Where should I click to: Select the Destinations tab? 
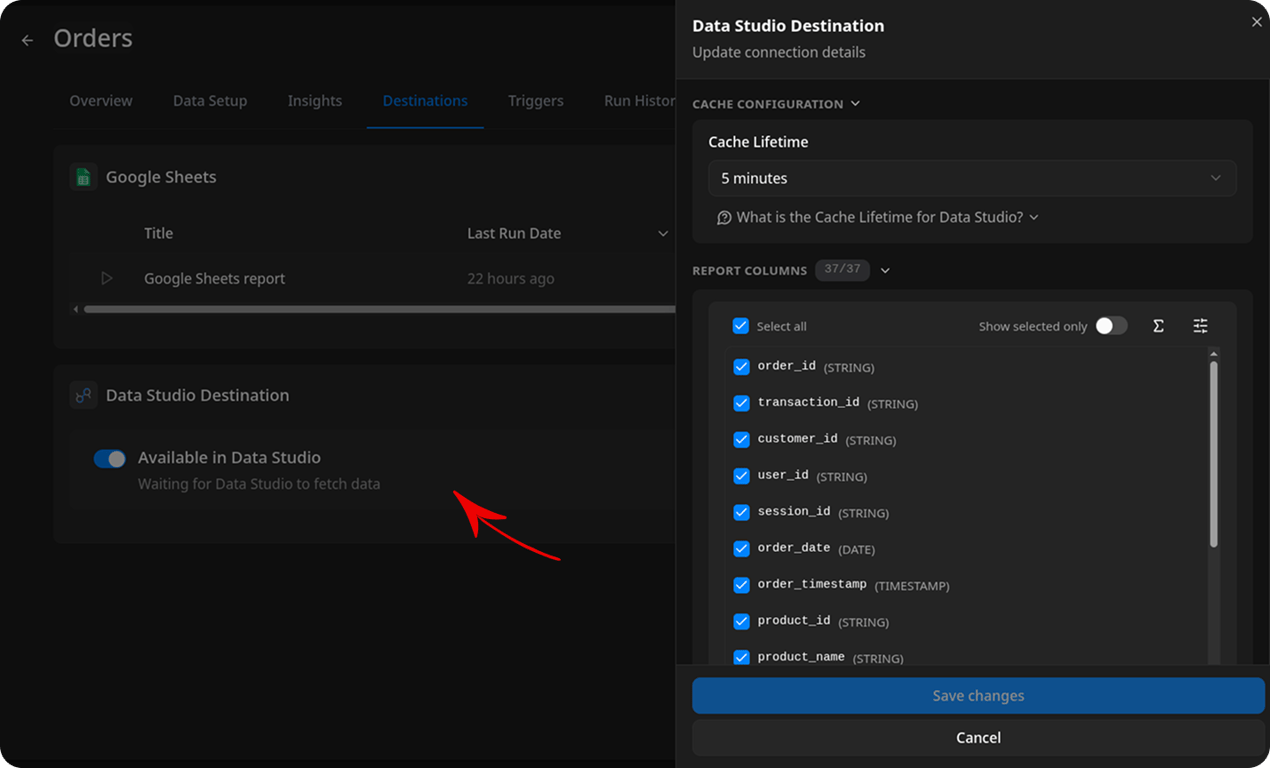point(425,101)
